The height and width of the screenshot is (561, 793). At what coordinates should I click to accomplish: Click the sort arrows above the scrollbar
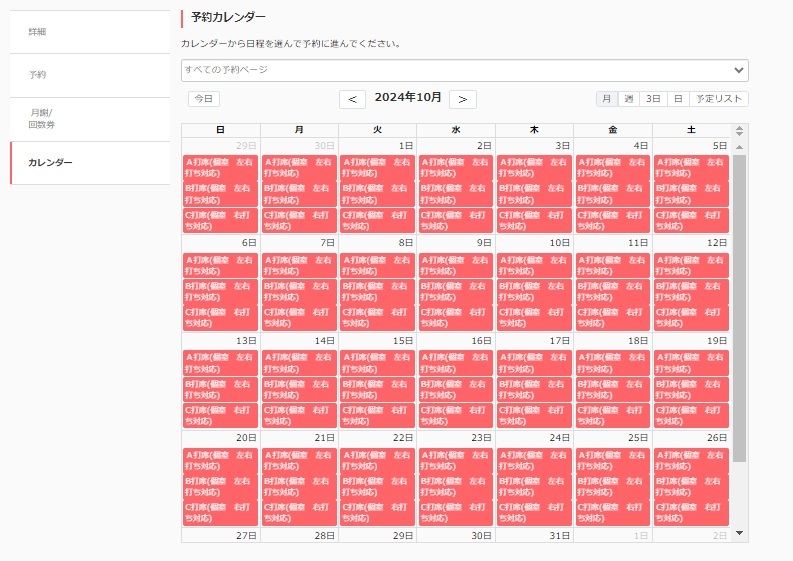point(740,130)
